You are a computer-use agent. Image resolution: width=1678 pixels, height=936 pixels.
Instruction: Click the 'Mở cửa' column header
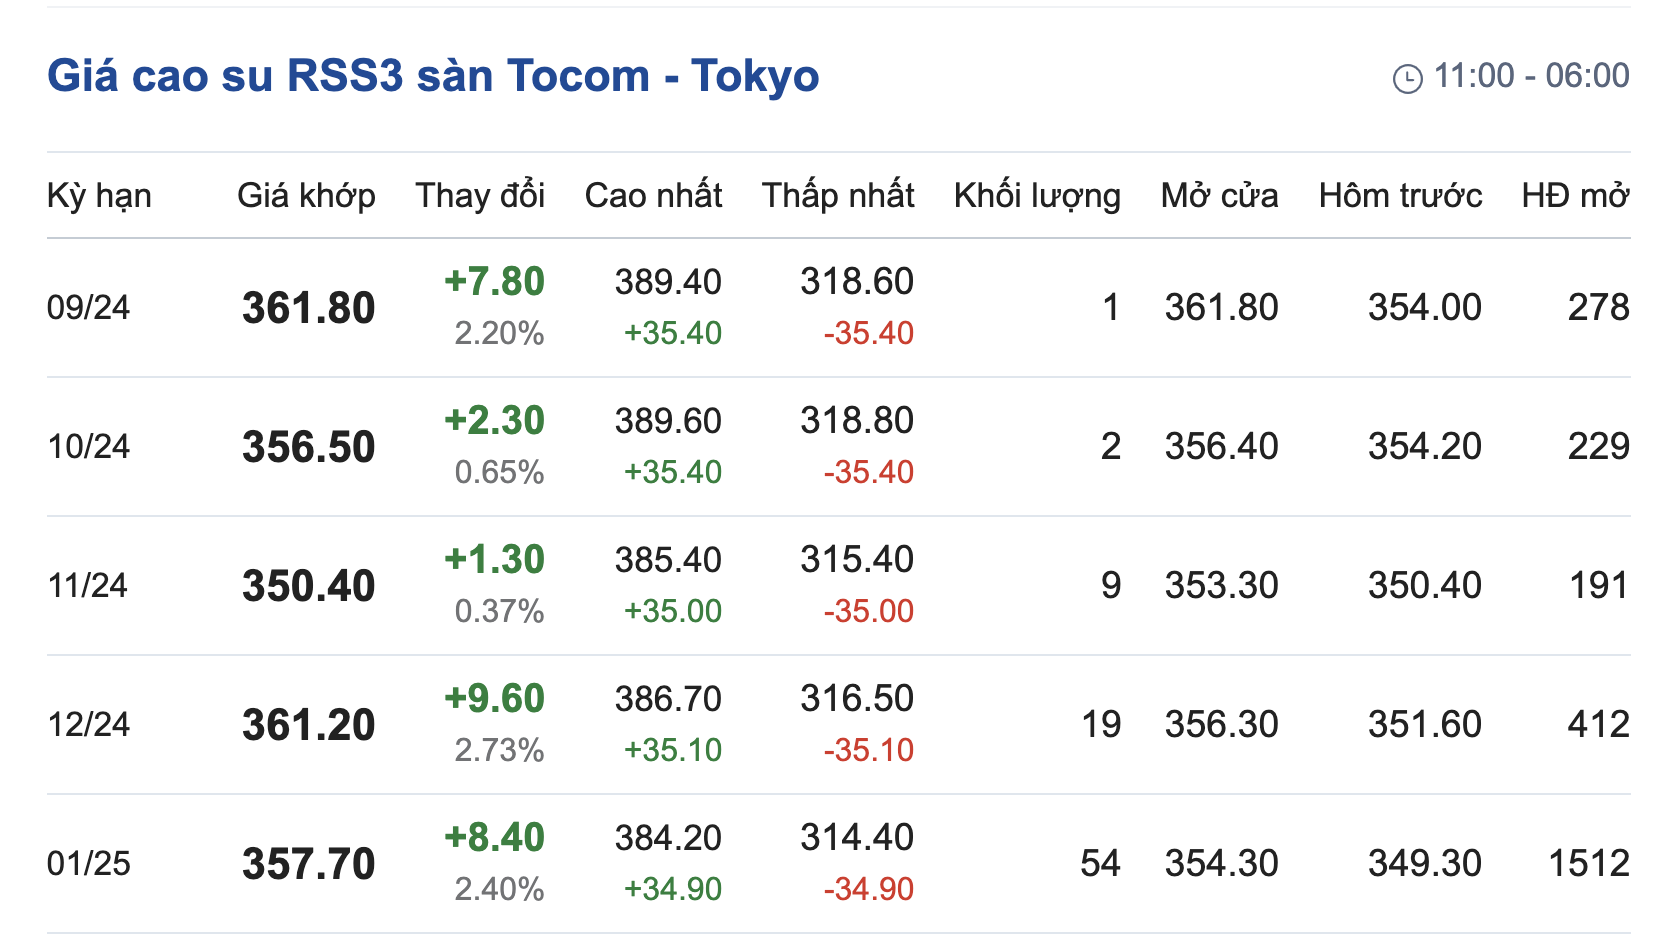(x=1219, y=195)
